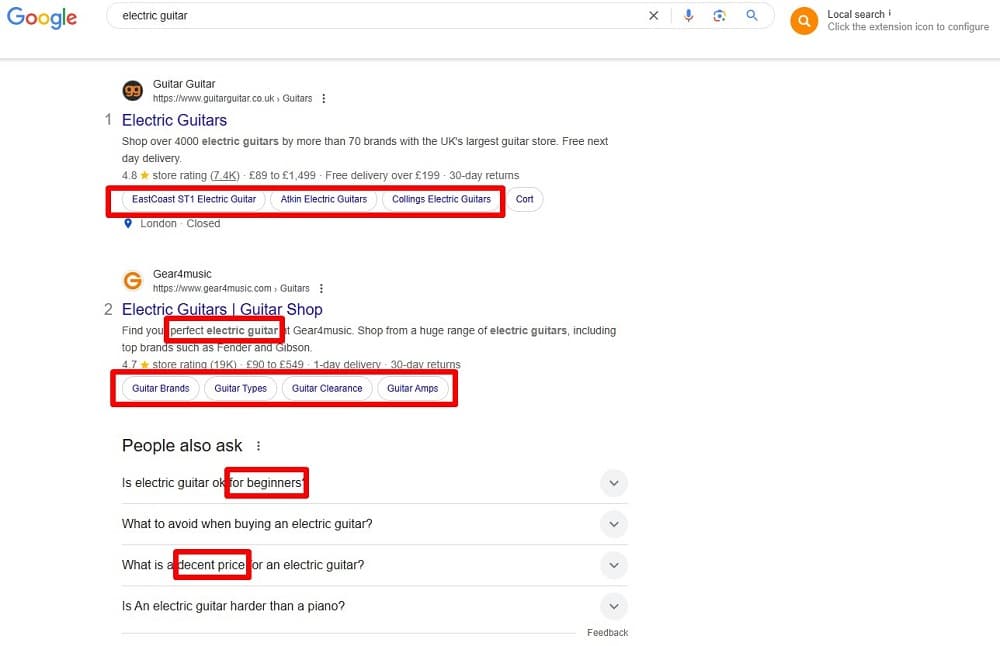
Task: Open Google Lens image search icon
Action: (x=719, y=16)
